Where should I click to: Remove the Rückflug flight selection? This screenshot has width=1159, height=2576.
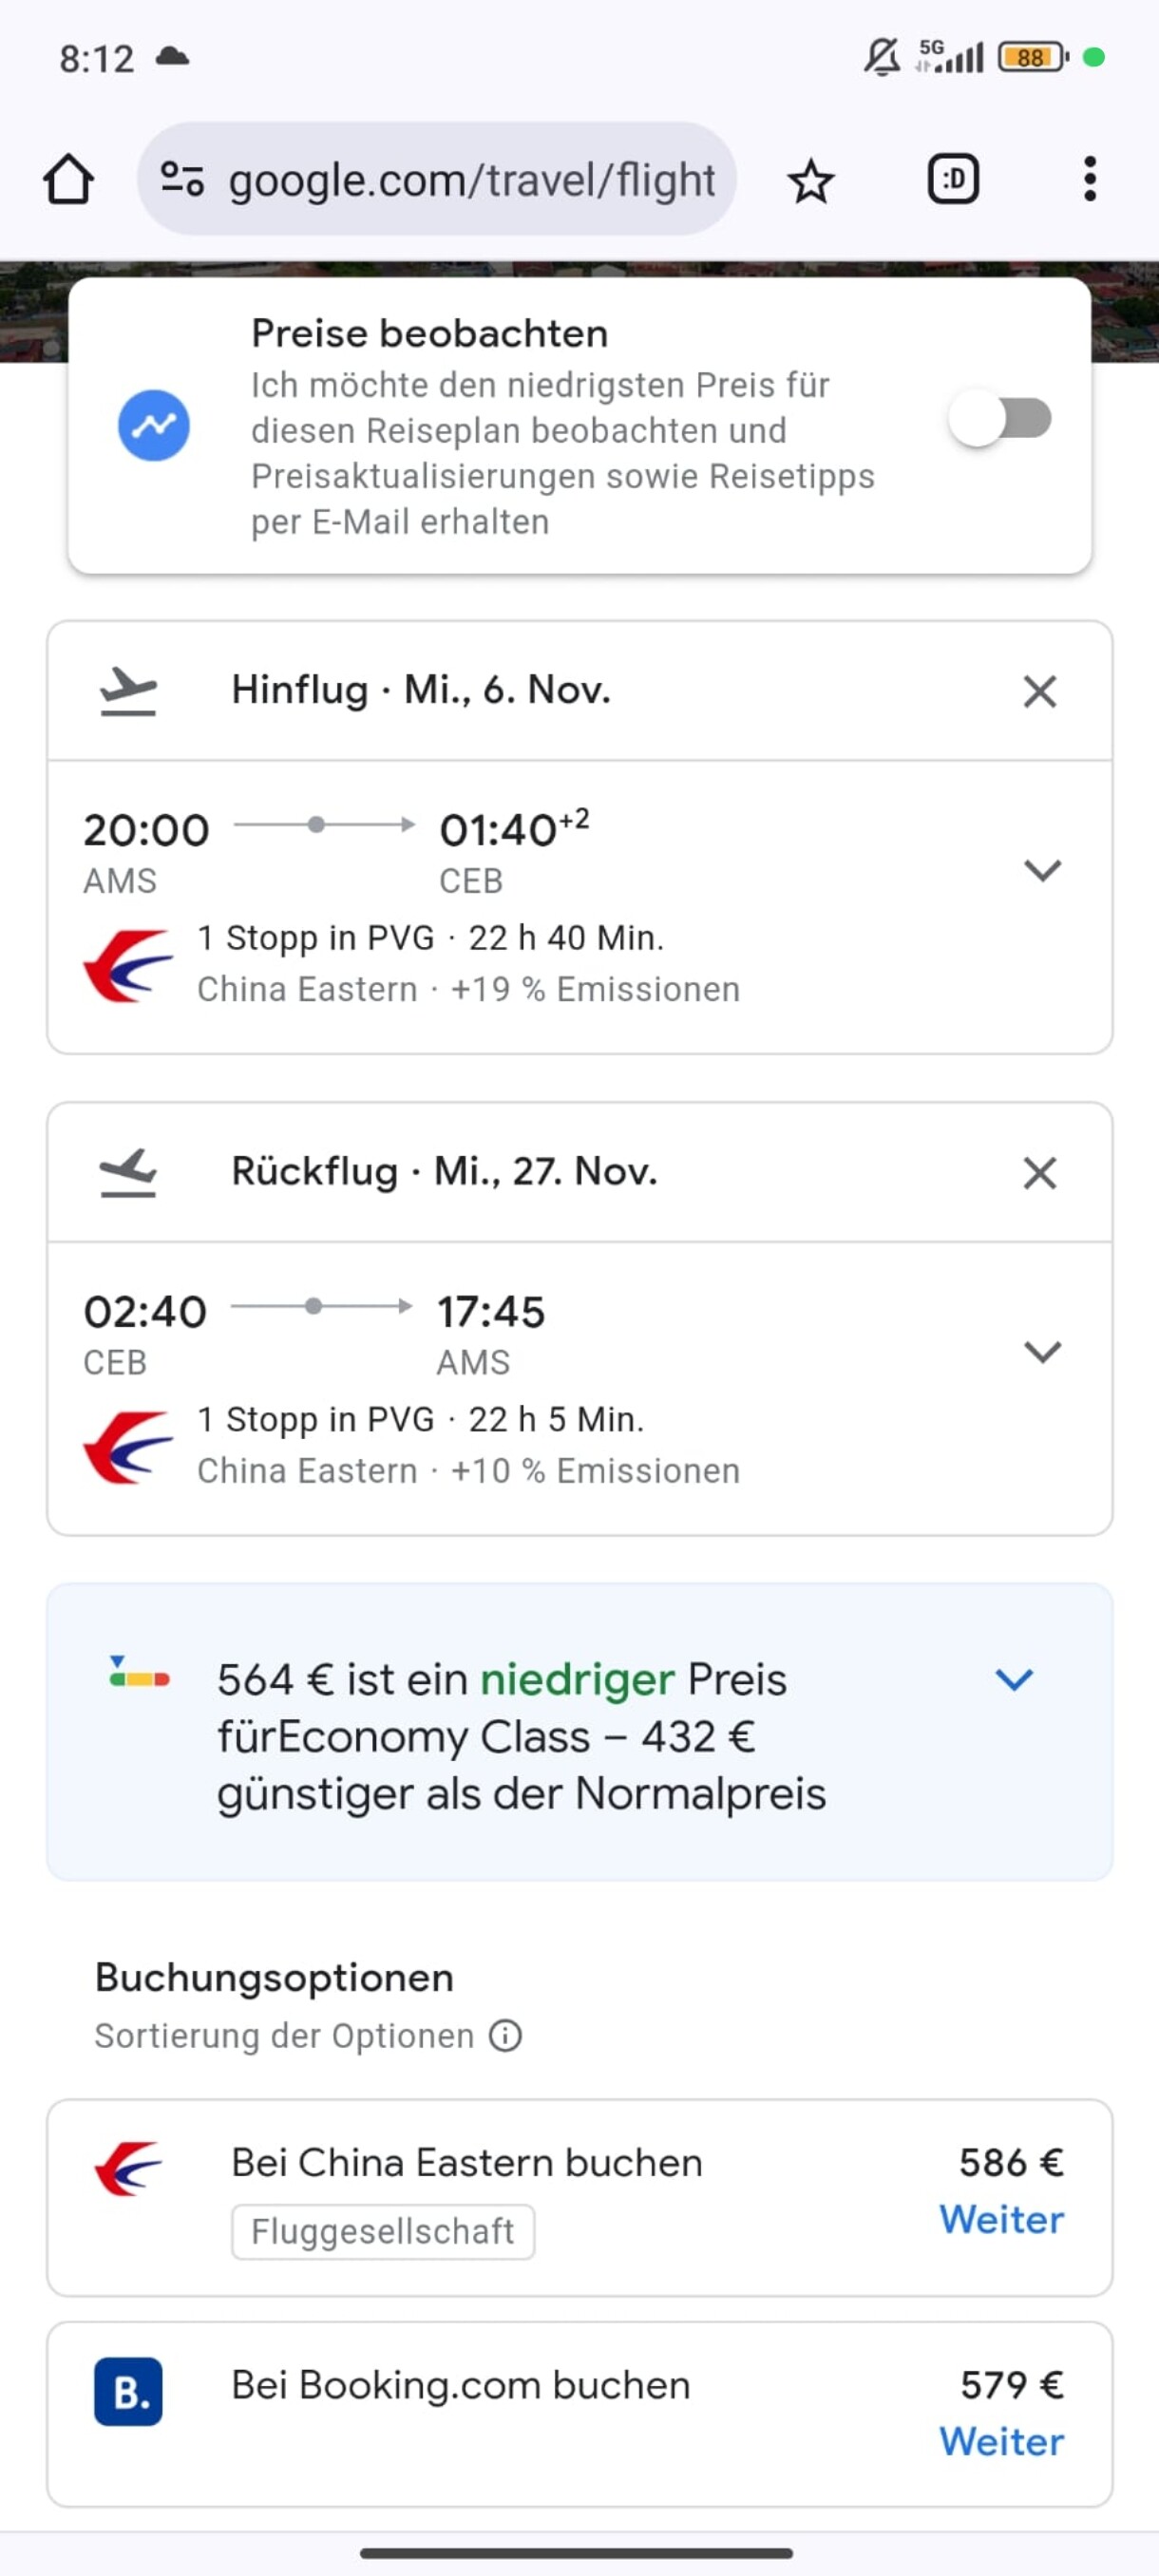click(x=1040, y=1173)
